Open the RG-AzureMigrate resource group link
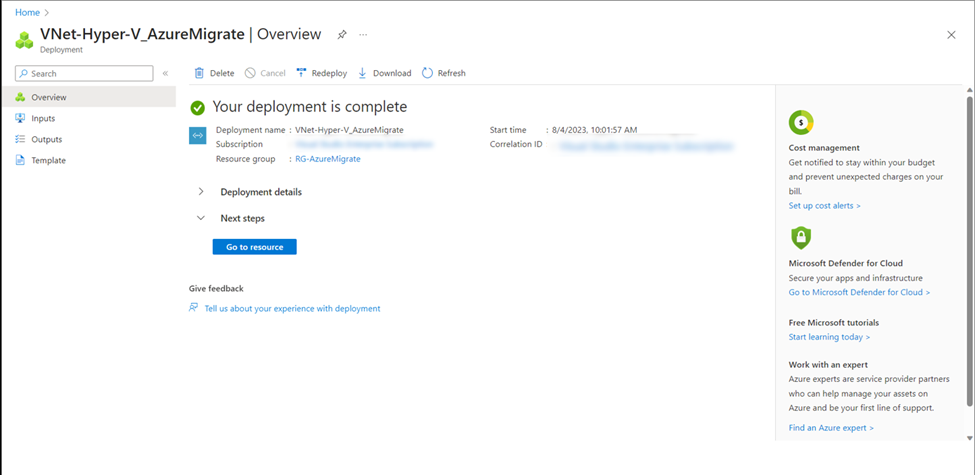Screen dimensions: 975x475 [x=328, y=159]
